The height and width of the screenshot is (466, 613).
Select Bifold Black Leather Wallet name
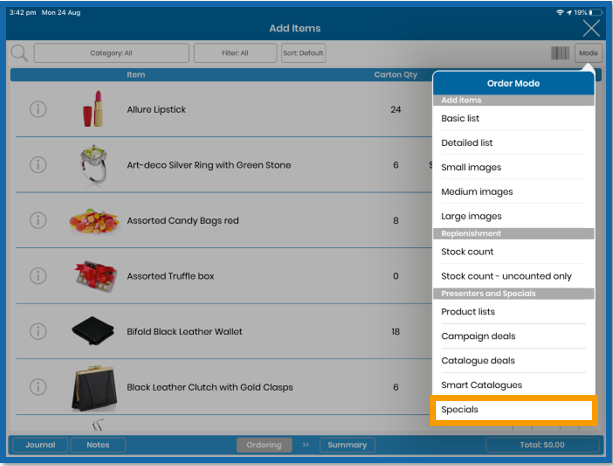tap(185, 332)
